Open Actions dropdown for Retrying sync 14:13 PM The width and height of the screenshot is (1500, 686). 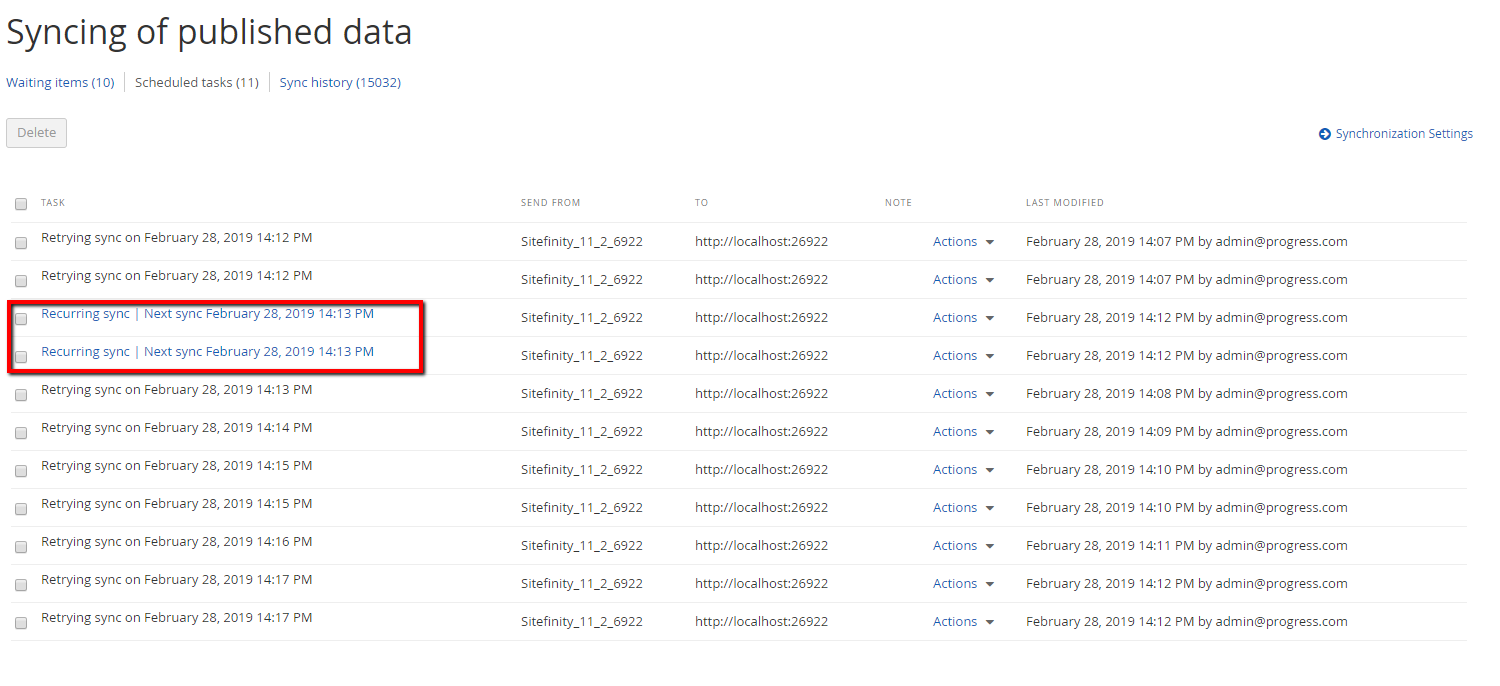click(x=963, y=394)
